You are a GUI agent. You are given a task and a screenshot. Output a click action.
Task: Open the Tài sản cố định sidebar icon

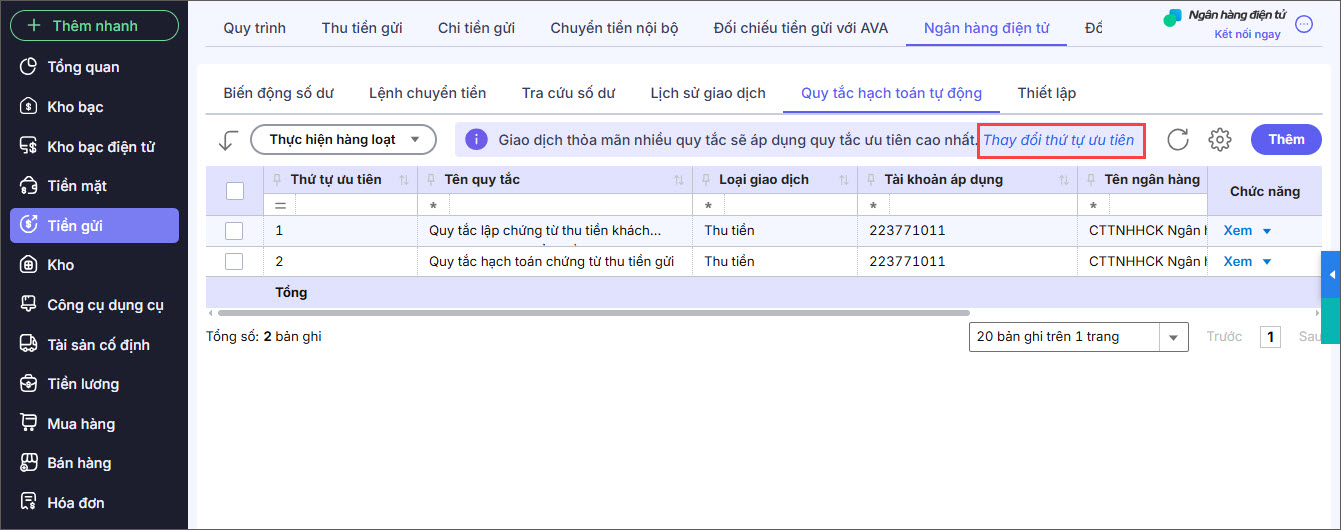tap(29, 345)
